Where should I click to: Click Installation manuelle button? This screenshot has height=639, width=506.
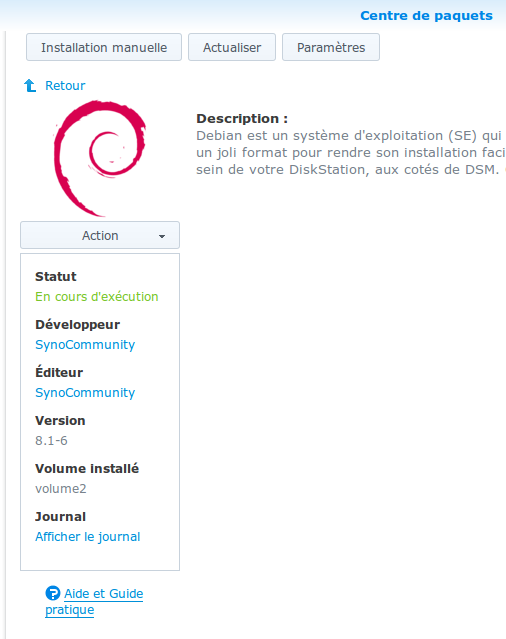104,47
